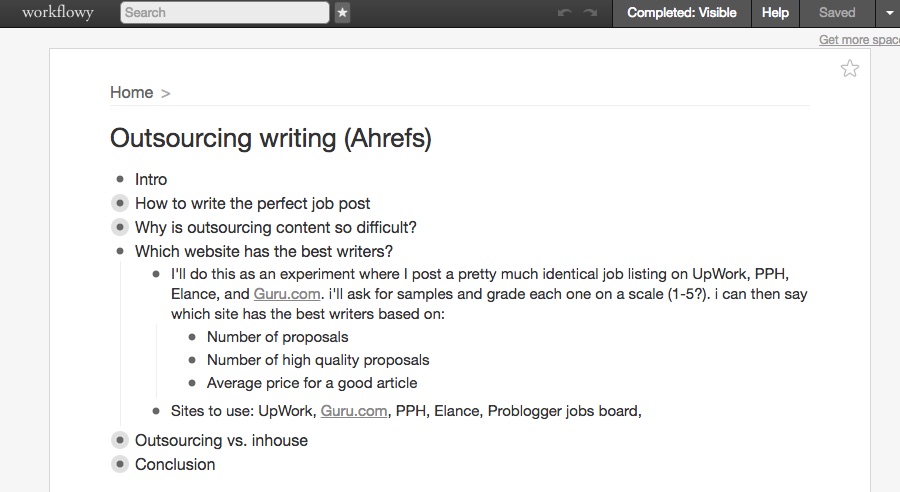The height and width of the screenshot is (492, 900).
Task: Expand the 'Why is outsourcing content so difficult?' bullet
Action: [x=119, y=227]
